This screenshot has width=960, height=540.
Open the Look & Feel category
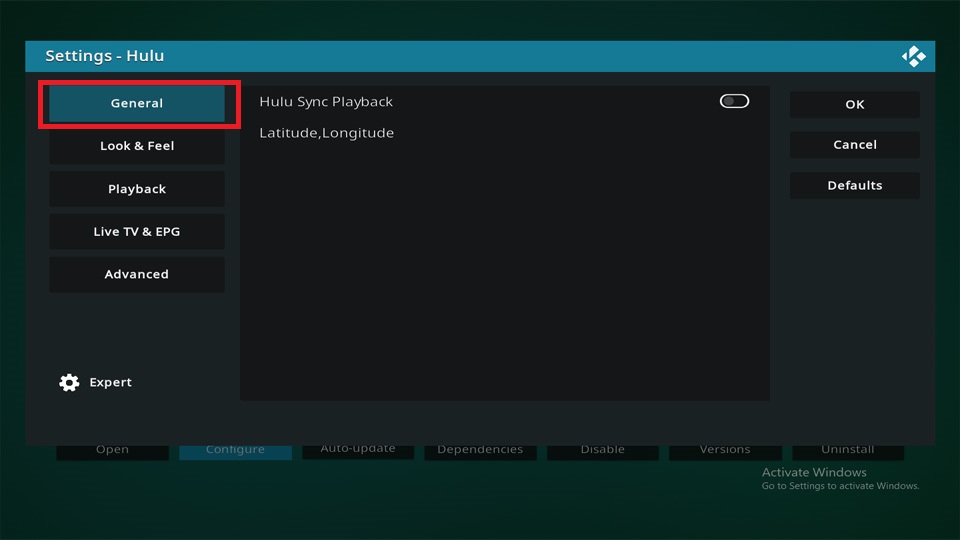[137, 146]
